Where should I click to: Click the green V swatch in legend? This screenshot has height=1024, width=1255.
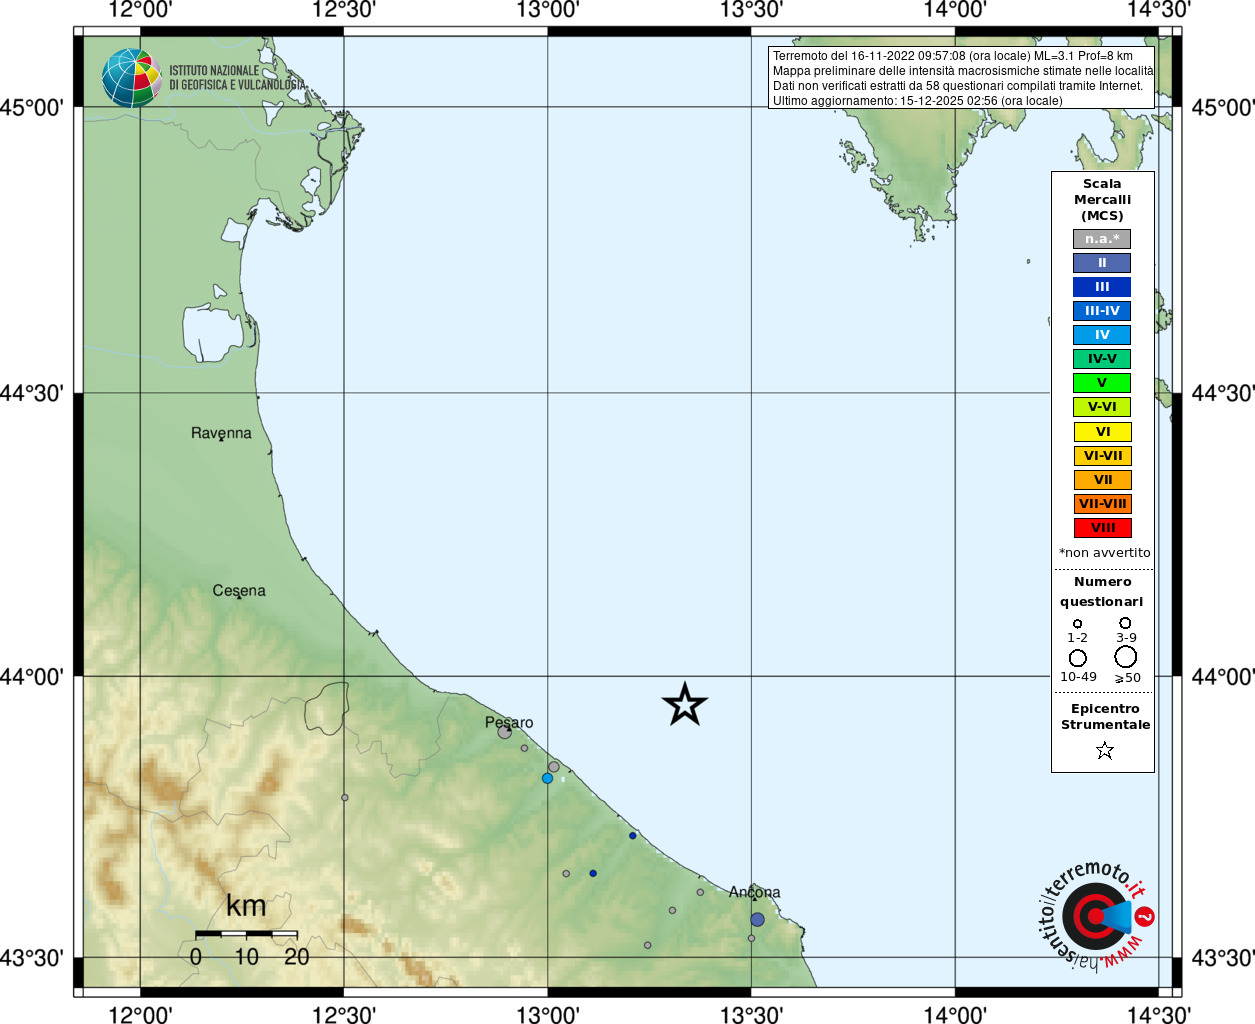(1102, 383)
